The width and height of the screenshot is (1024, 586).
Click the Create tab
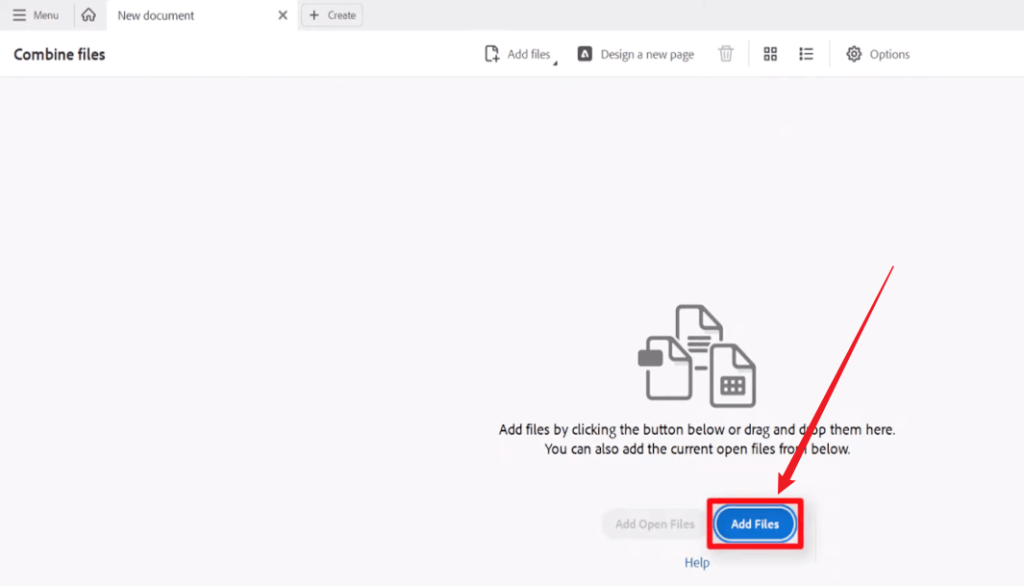click(331, 14)
